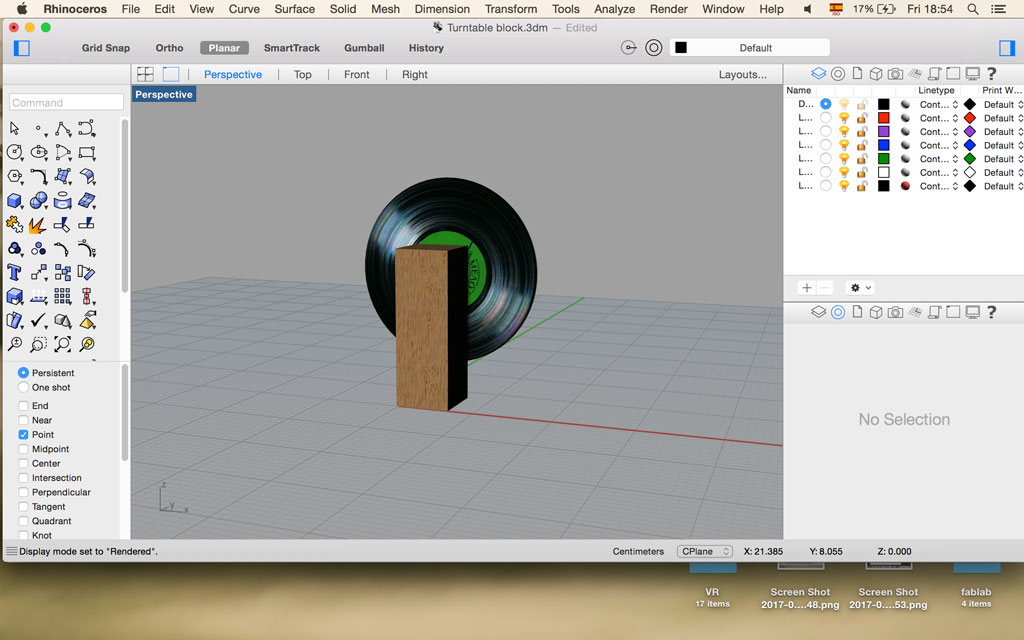Image resolution: width=1024 pixels, height=640 pixels.
Task: Select the blue letter T Text object tool
Action: 14,272
